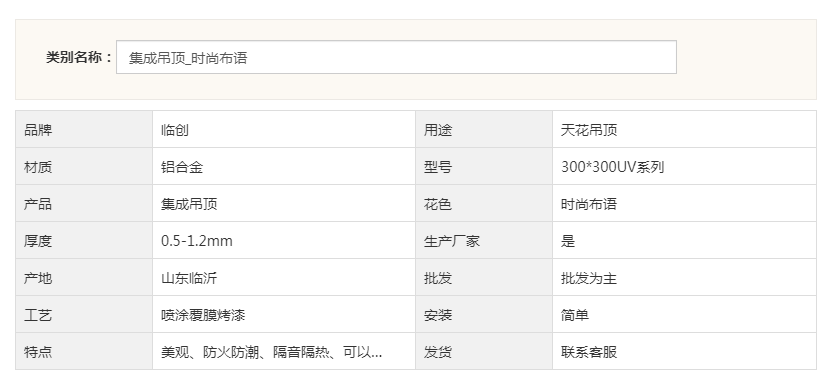Click the 类别名称 field label
Viewport: 827px width, 388px height.
coord(79,57)
